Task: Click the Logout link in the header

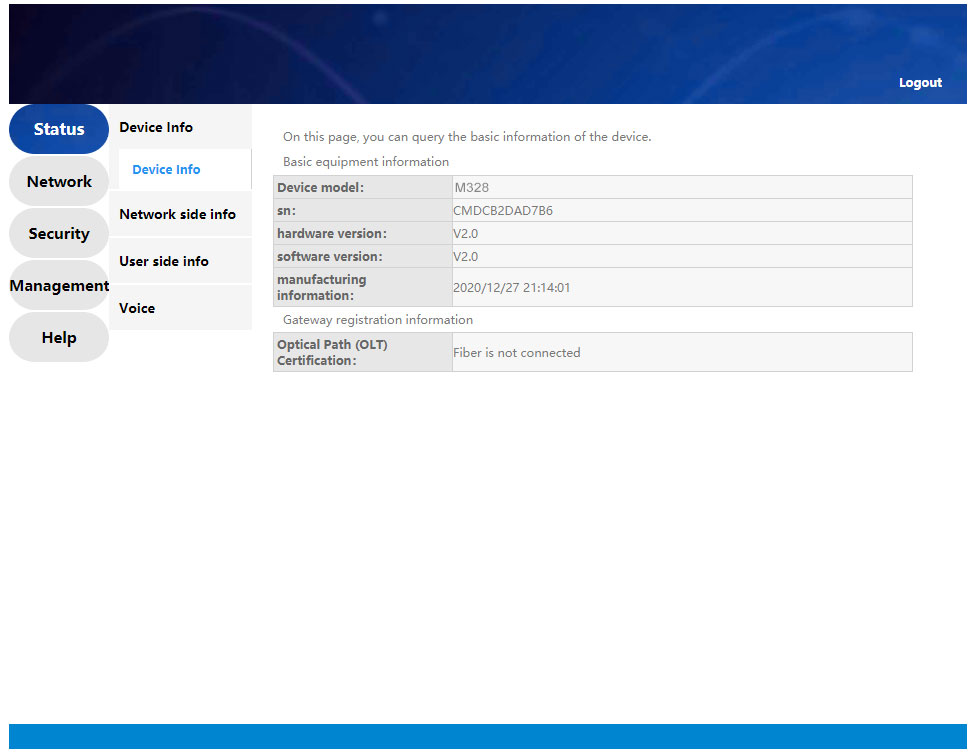Action: pos(919,83)
